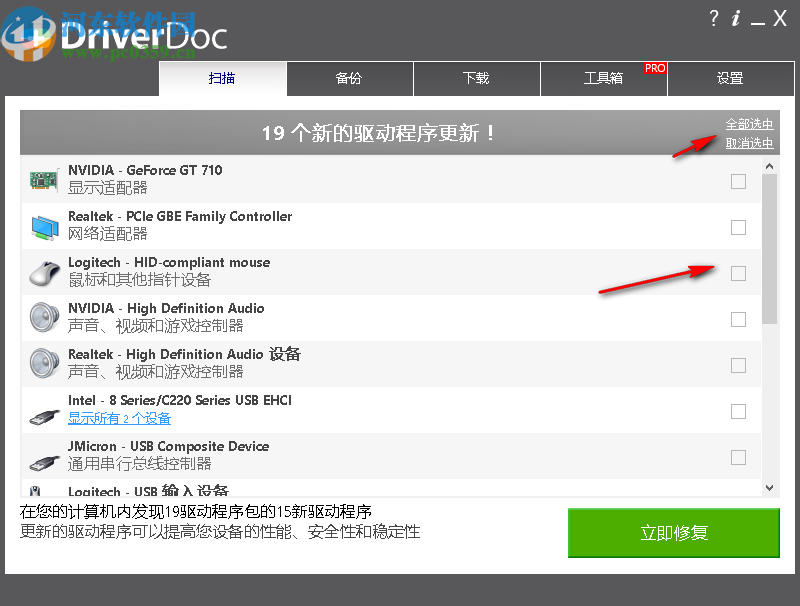Enable the Logitech HID-compliant mouse checkbox
Image resolution: width=800 pixels, height=606 pixels.
tap(738, 273)
